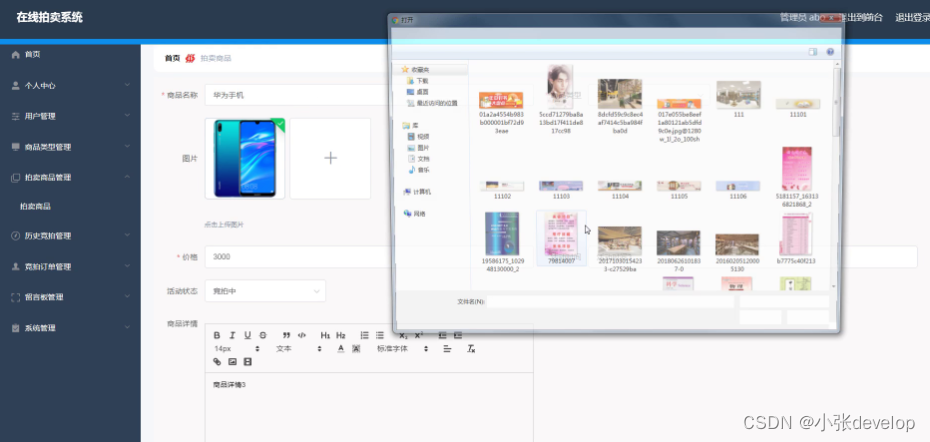Select the file named 79814007
This screenshot has width=930, height=442.
(561, 238)
